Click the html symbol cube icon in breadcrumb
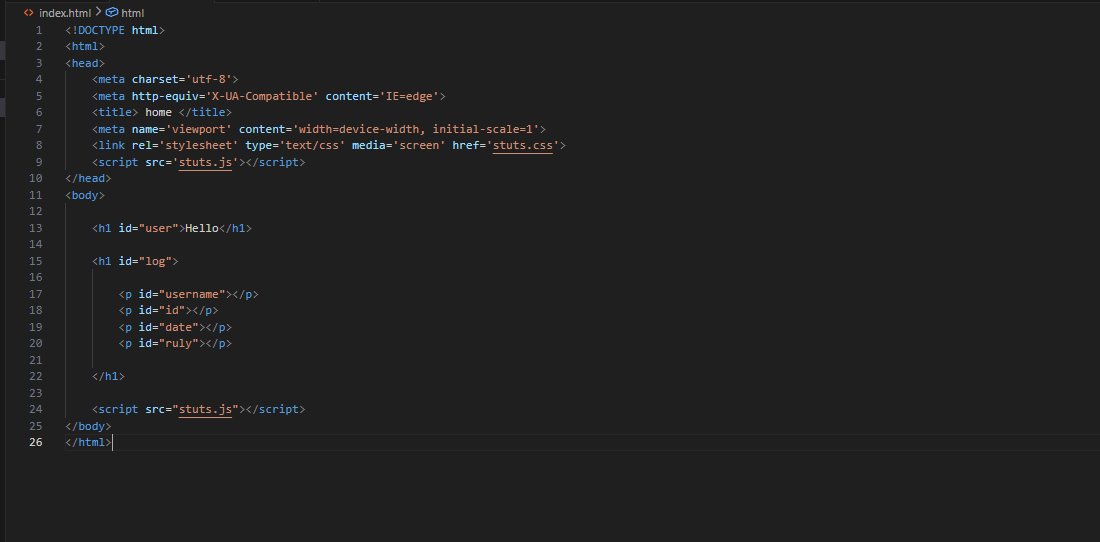Viewport: 1100px width, 542px height. (x=112, y=13)
